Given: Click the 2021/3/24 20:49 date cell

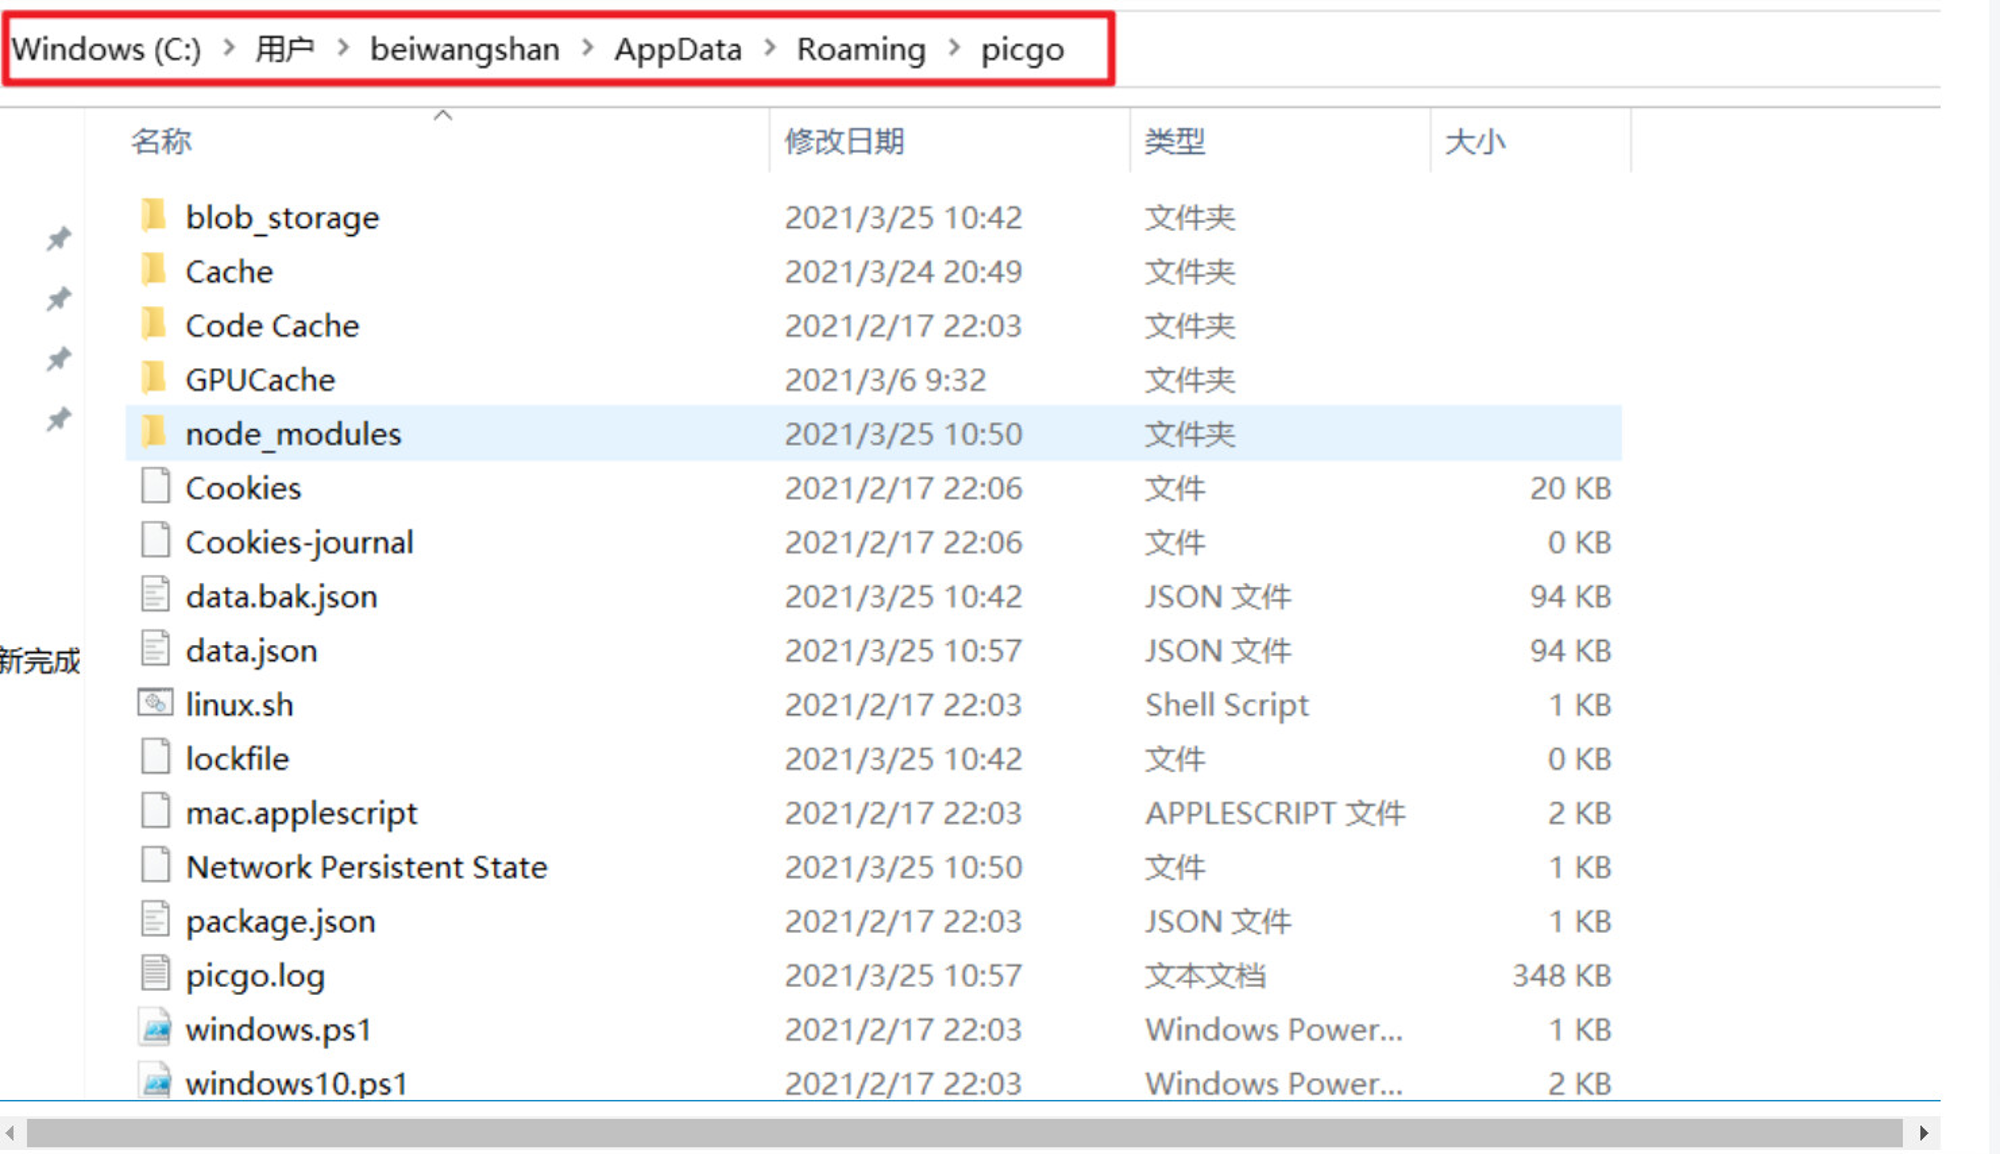Looking at the screenshot, I should click(x=903, y=271).
